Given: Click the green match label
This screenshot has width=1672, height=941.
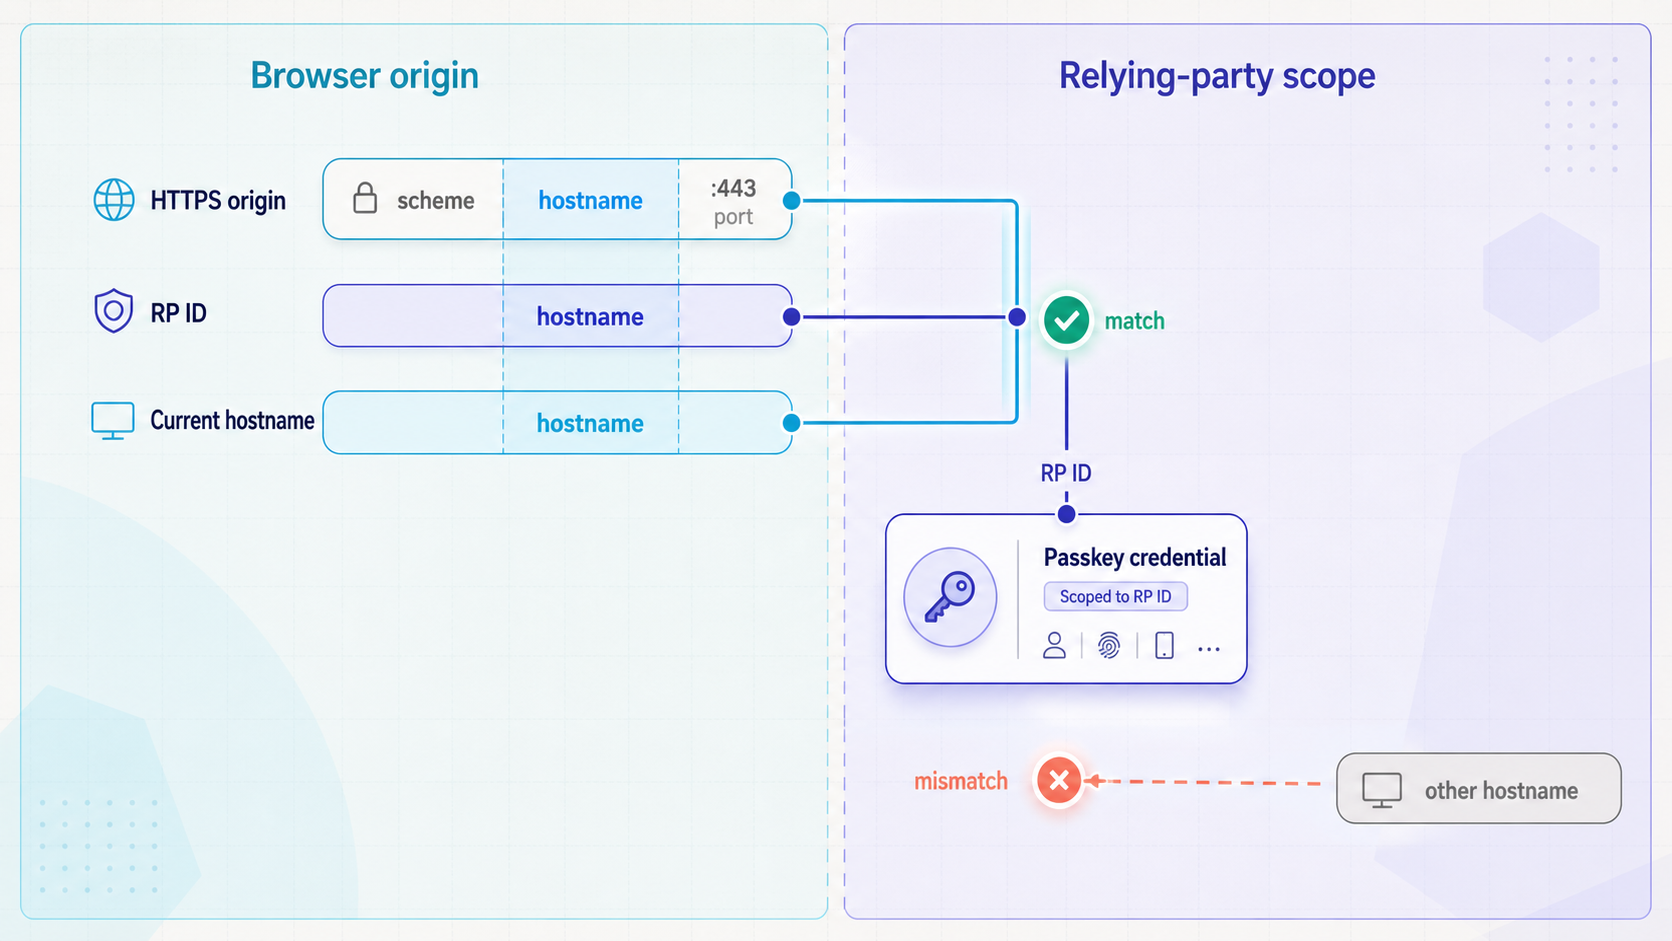Looking at the screenshot, I should (1134, 321).
